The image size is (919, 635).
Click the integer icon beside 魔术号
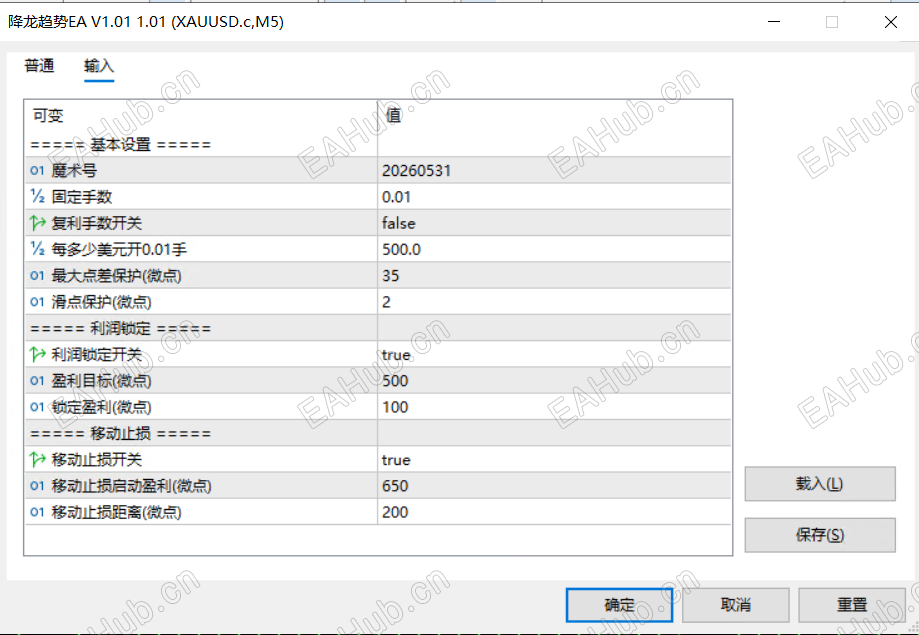coord(37,171)
